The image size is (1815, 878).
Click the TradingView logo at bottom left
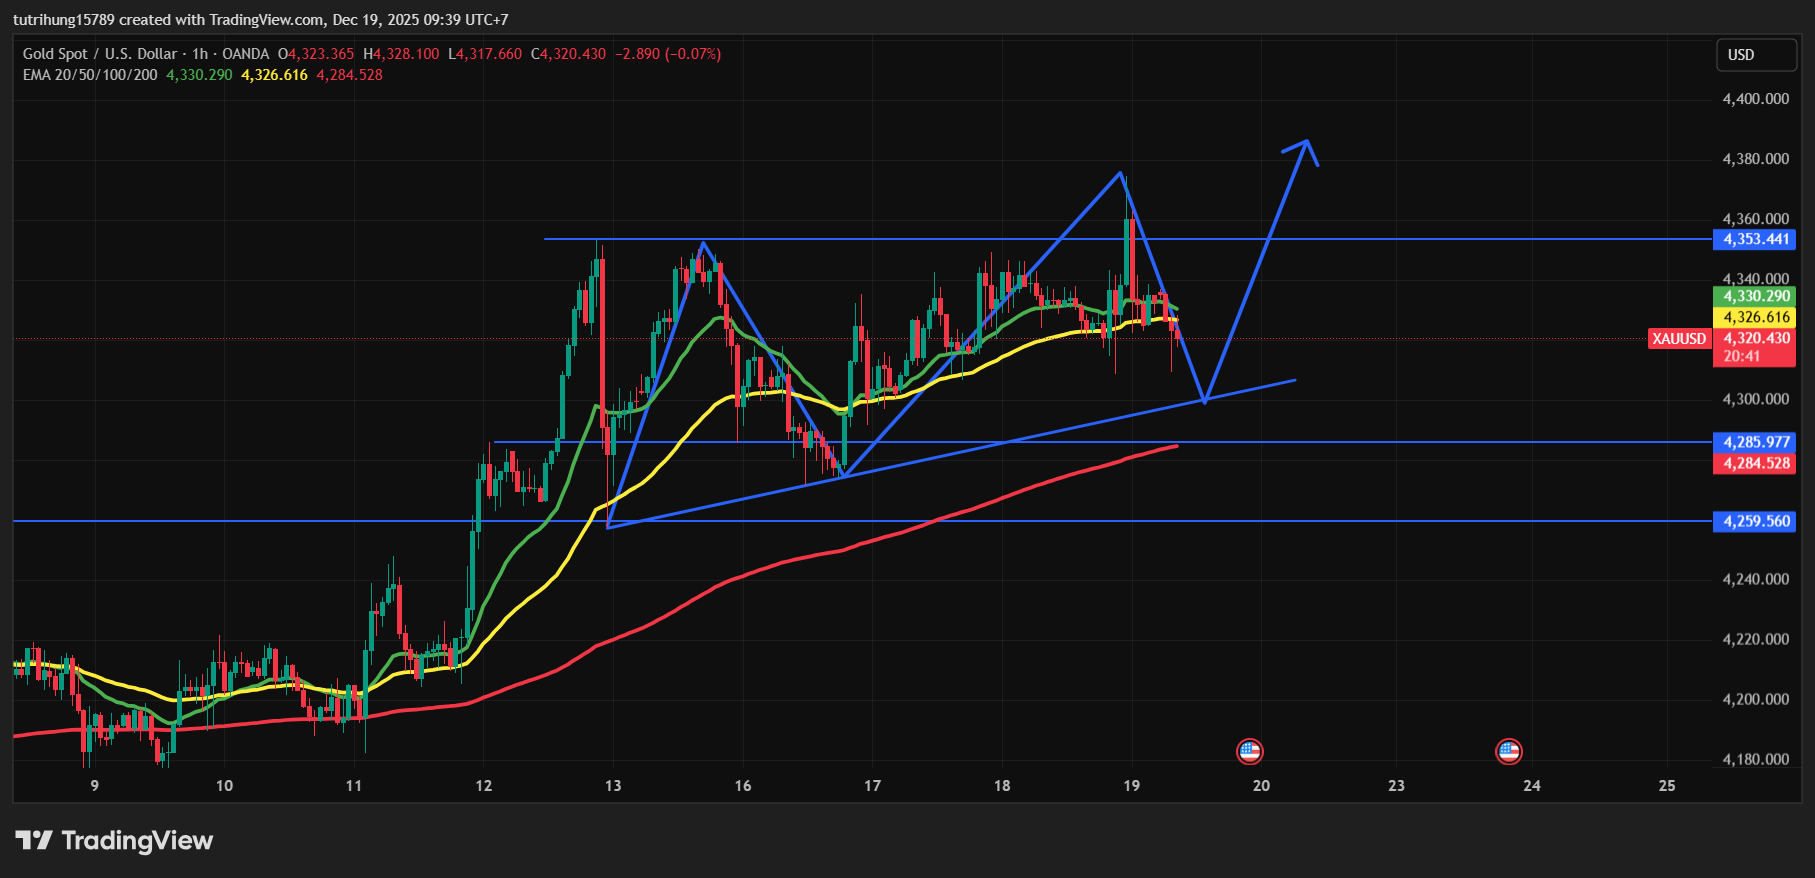114,840
